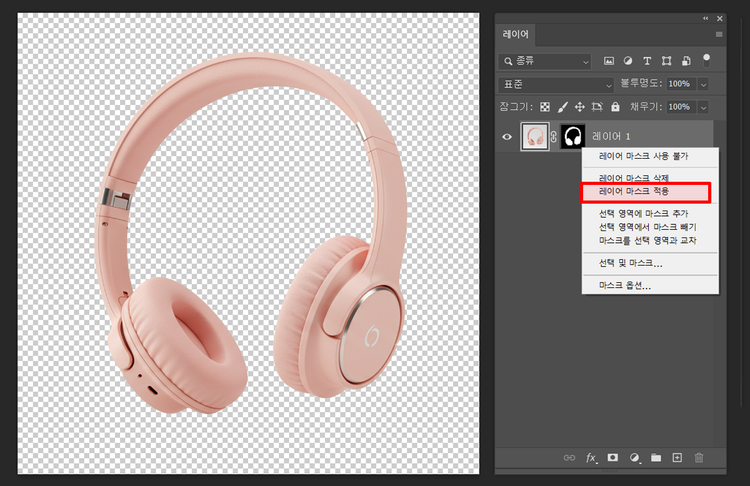Open the Layers panel options menu
This screenshot has height=486, width=750.
pyautogui.click(x=718, y=34)
